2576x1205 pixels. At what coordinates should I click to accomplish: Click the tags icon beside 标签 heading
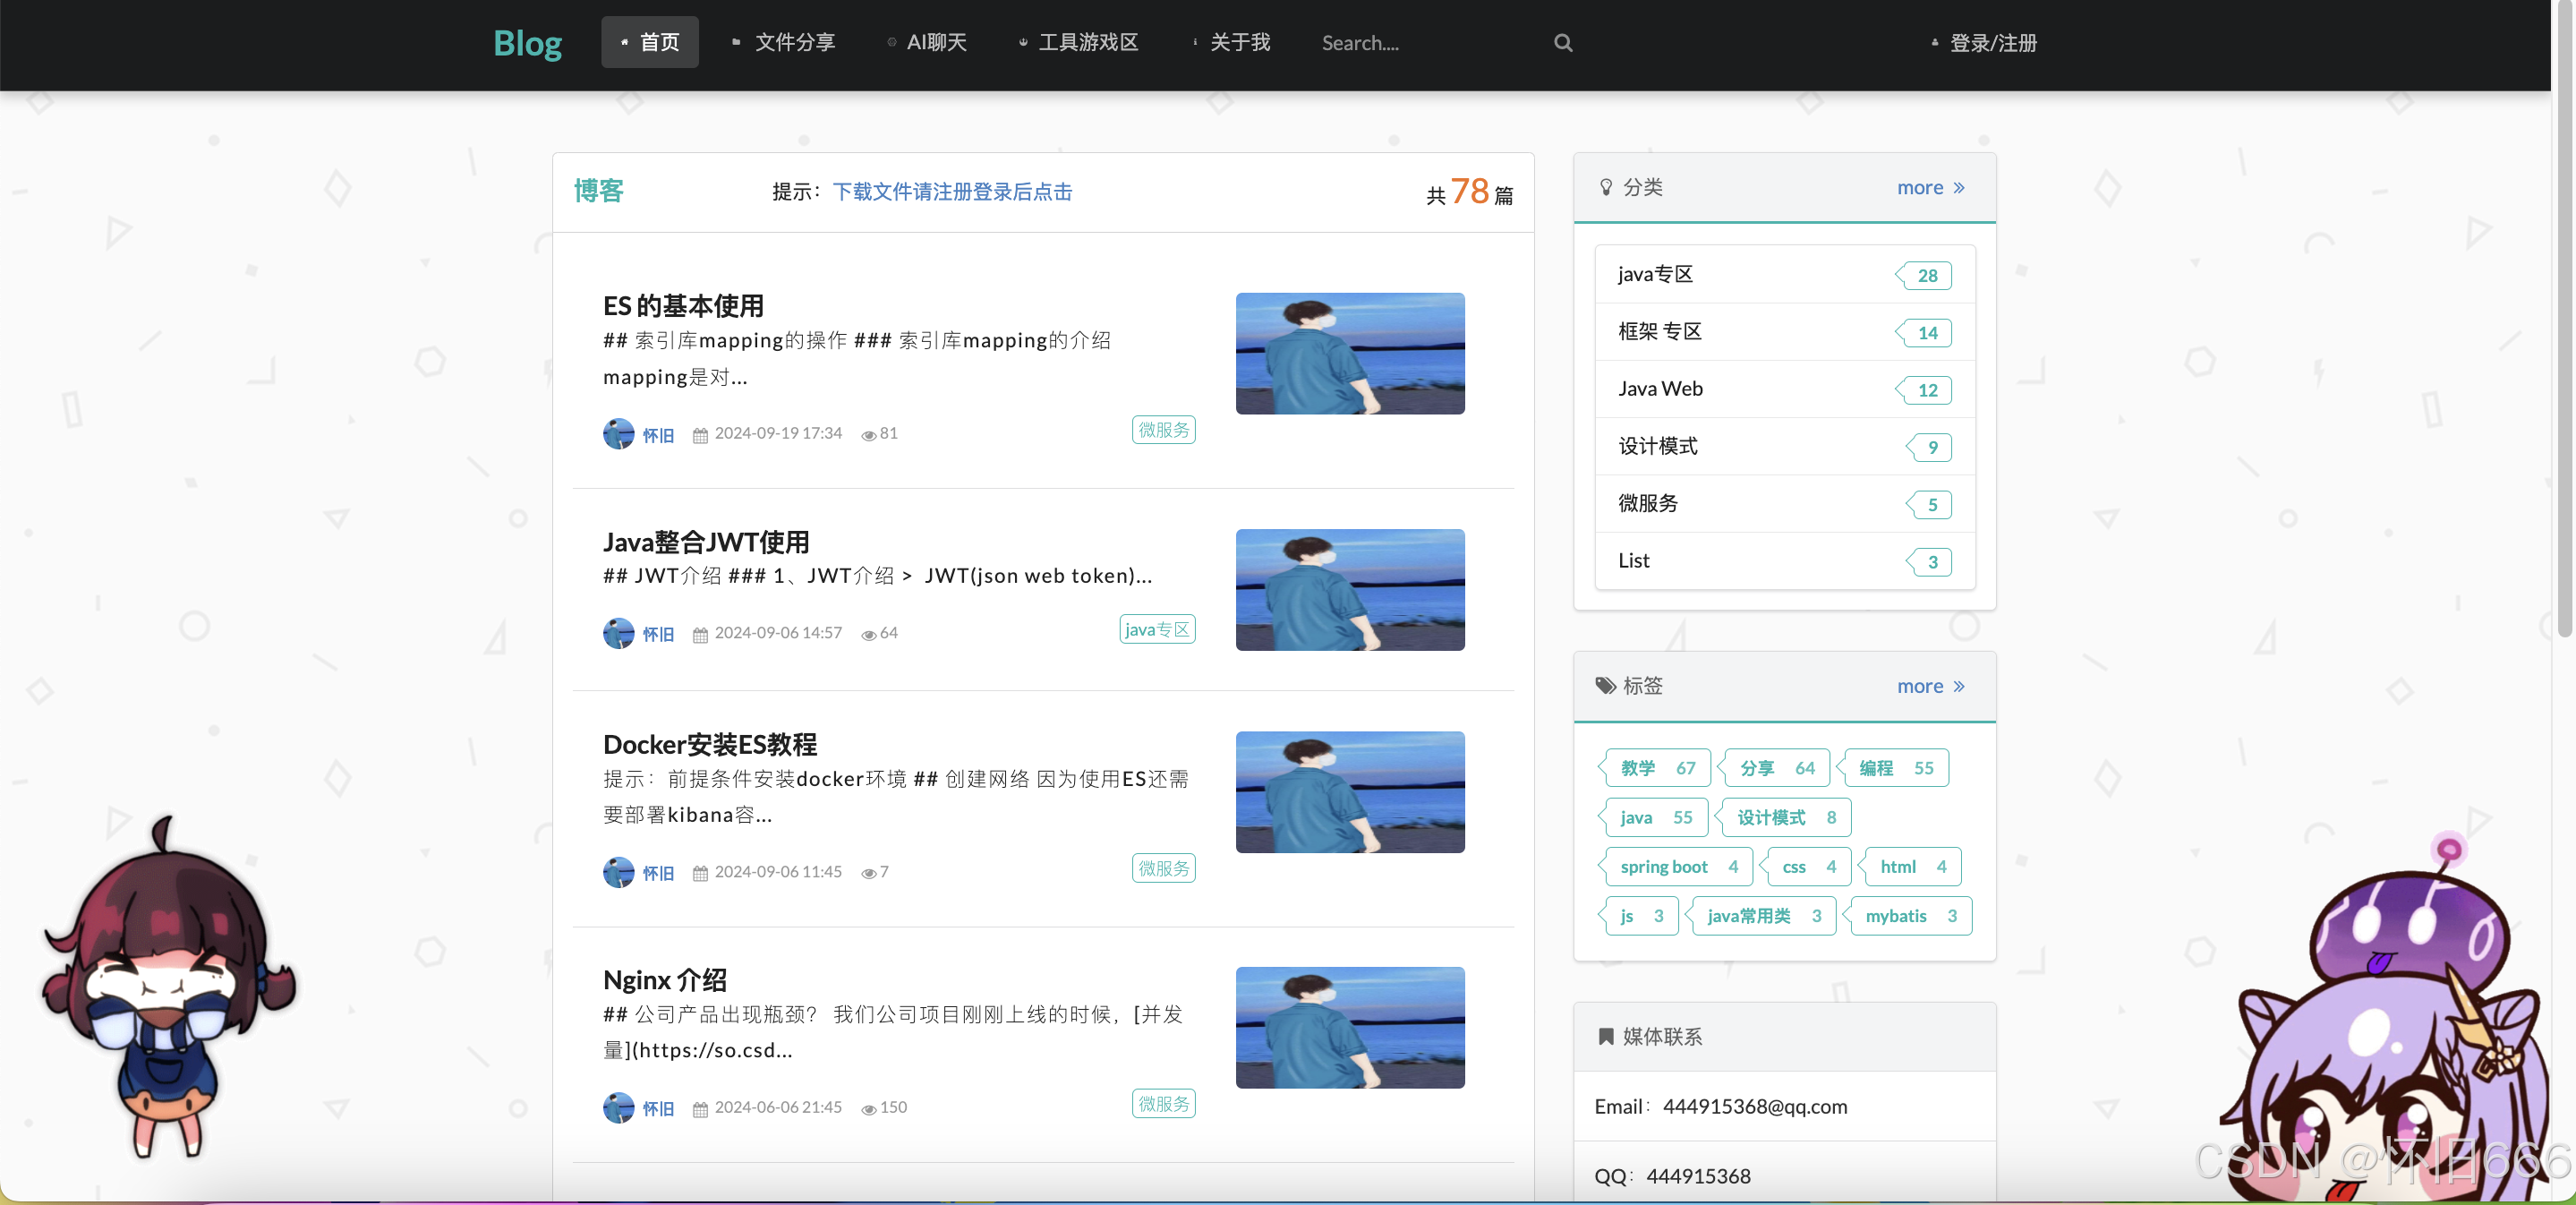(x=1605, y=686)
